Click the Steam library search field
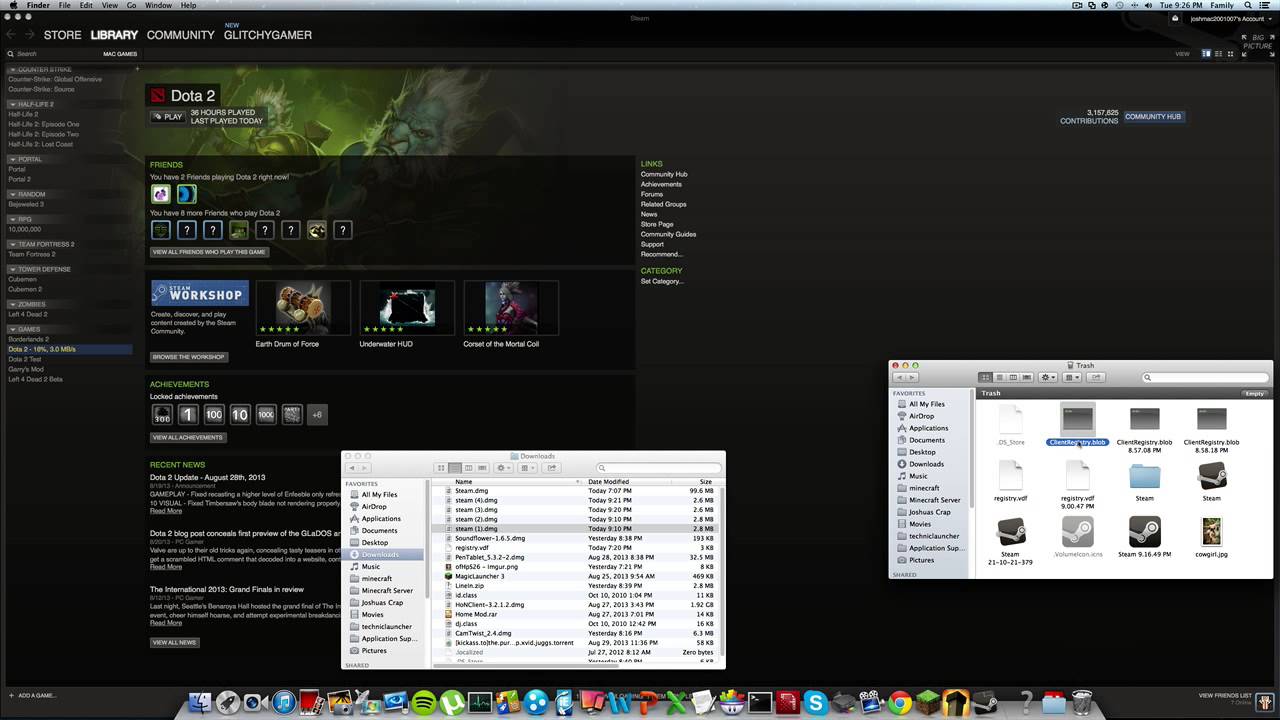Image resolution: width=1280 pixels, height=720 pixels. click(x=55, y=54)
